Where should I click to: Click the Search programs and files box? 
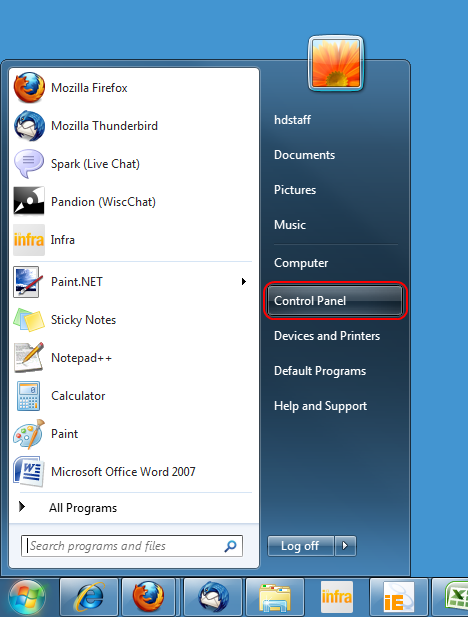(x=132, y=546)
